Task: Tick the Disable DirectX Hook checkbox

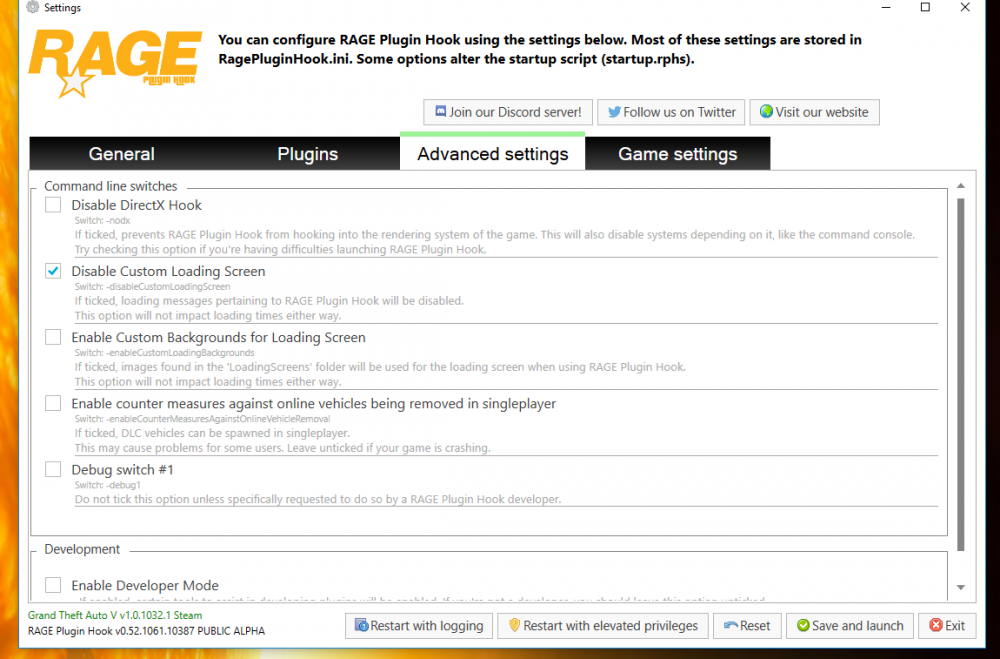Action: click(53, 205)
